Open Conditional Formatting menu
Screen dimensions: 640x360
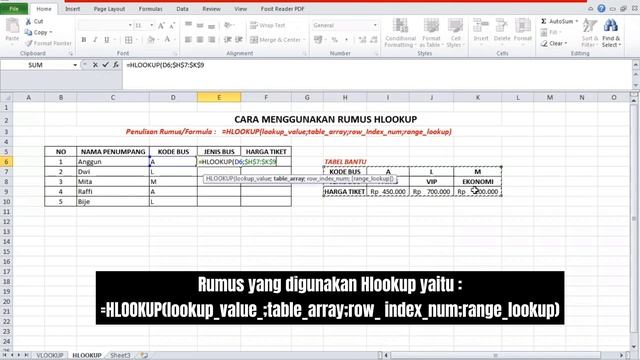point(400,33)
